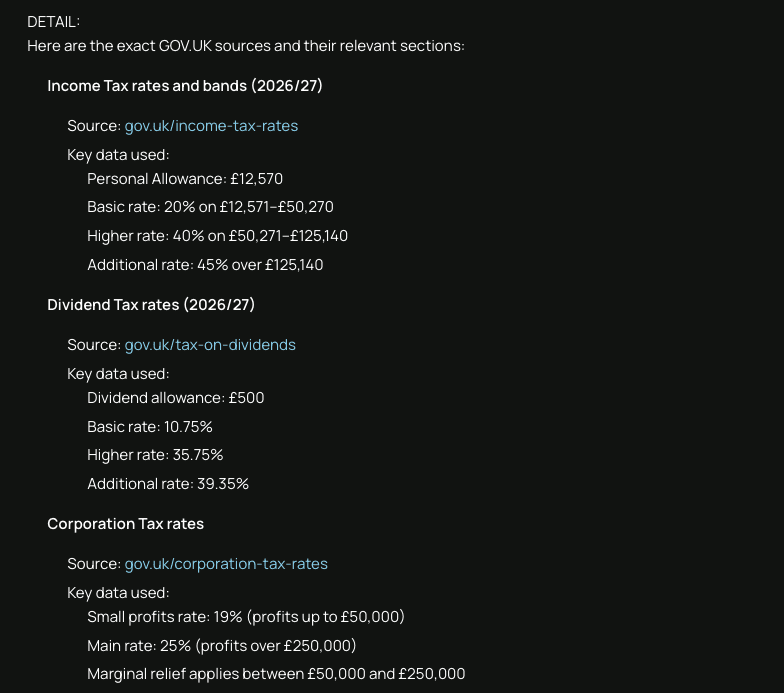784x693 pixels.
Task: Click the Additional rate 39.35% line
Action: point(168,484)
